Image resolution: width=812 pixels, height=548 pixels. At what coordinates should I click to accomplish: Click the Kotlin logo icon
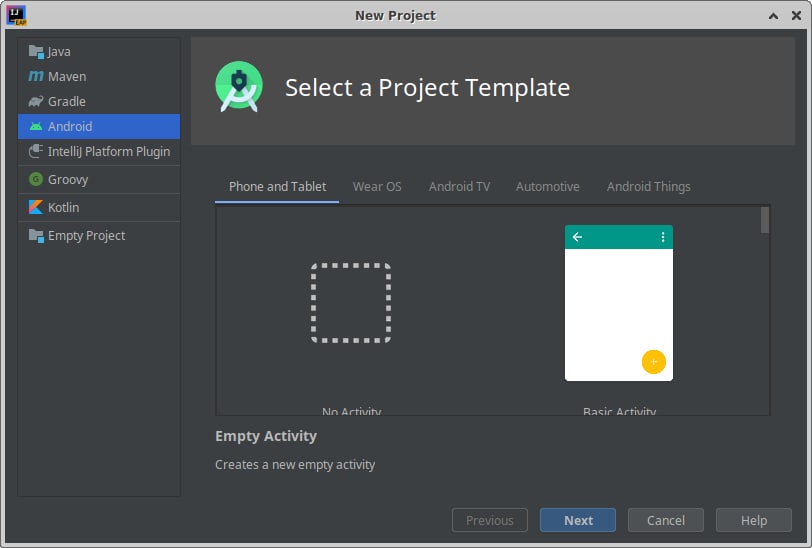click(36, 207)
